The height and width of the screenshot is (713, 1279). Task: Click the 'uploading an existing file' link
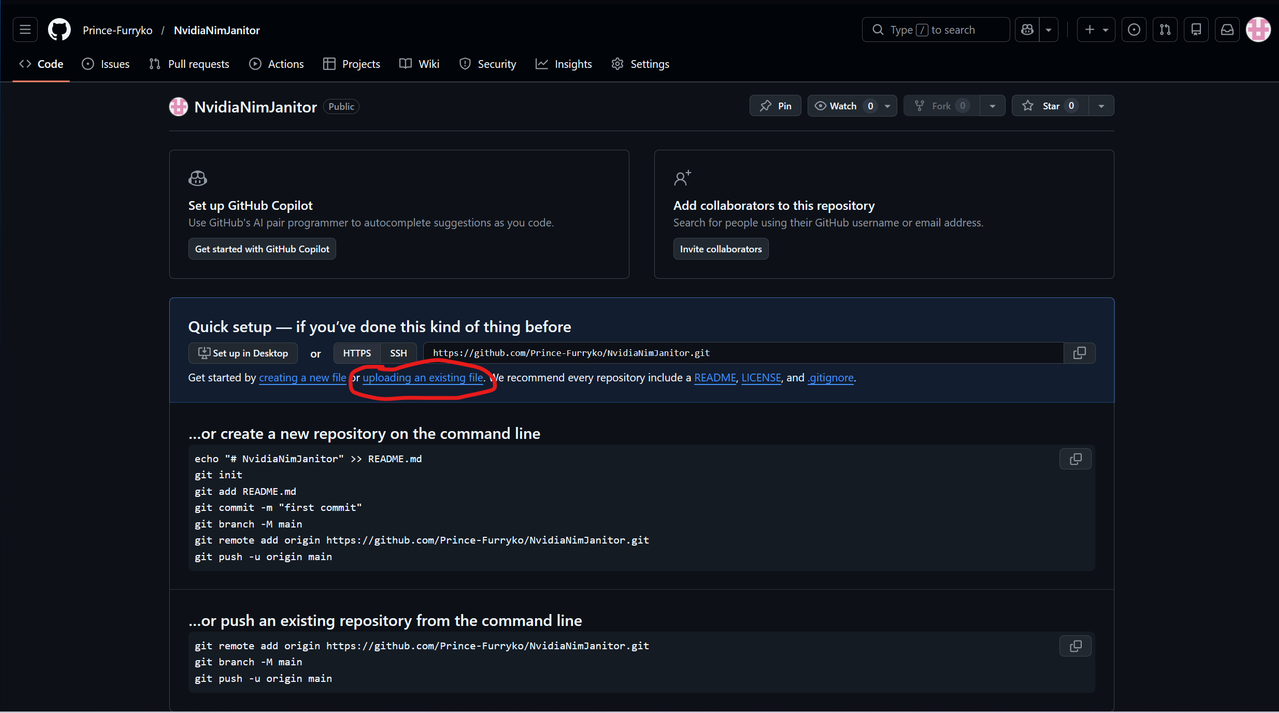click(423, 378)
